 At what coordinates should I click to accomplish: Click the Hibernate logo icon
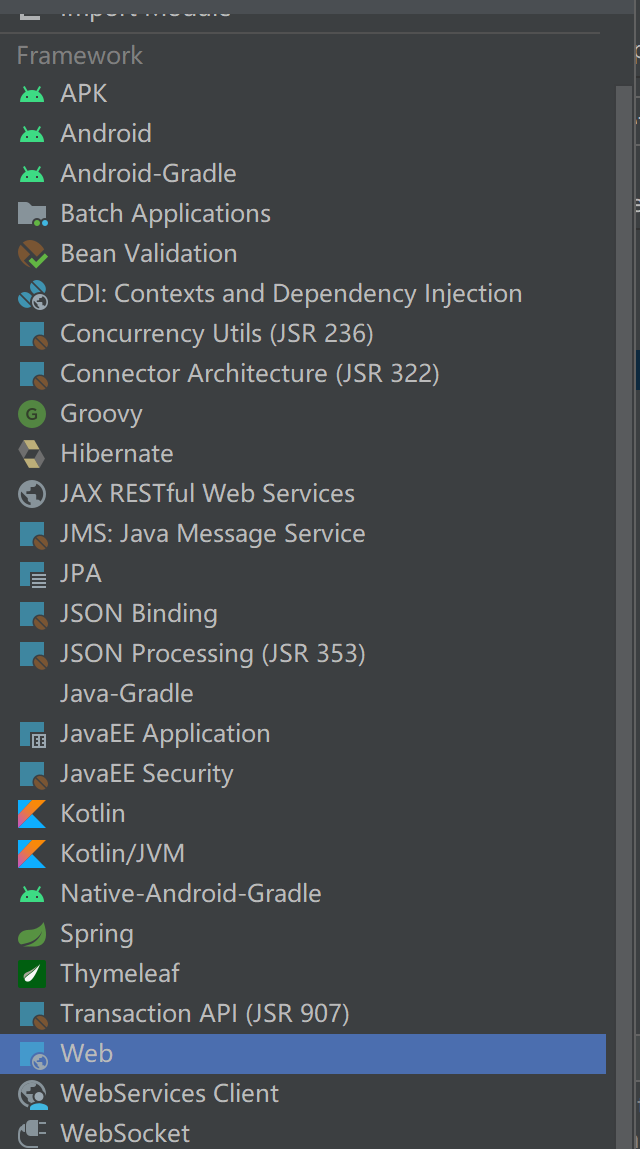coord(32,454)
